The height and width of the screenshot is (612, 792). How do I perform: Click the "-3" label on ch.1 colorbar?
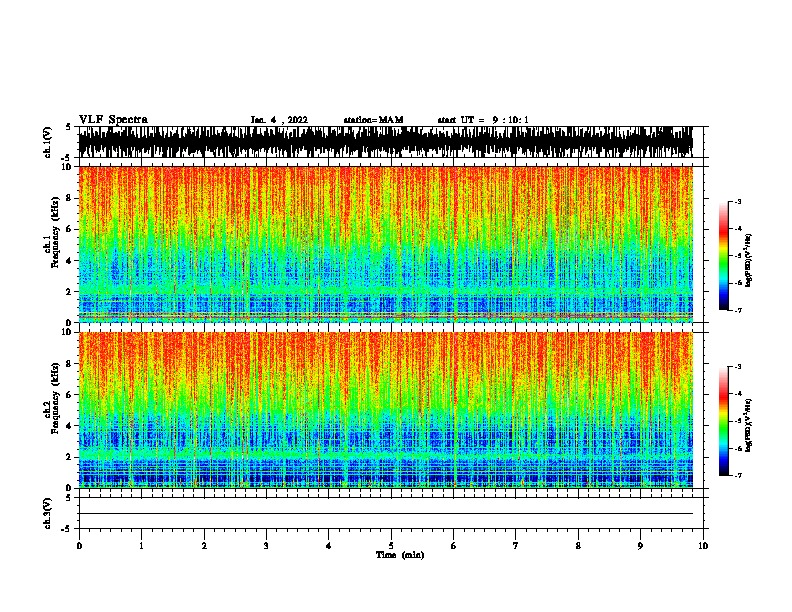(x=738, y=201)
